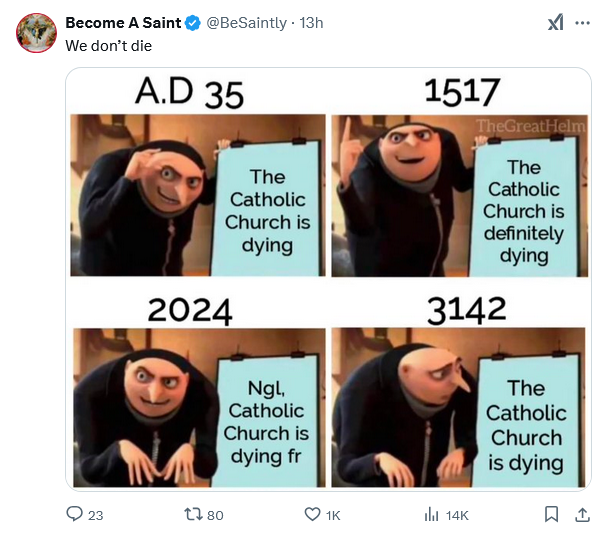Click the tweet text "We don't die"
Screen dimensions: 609x536
pyautogui.click(x=109, y=45)
